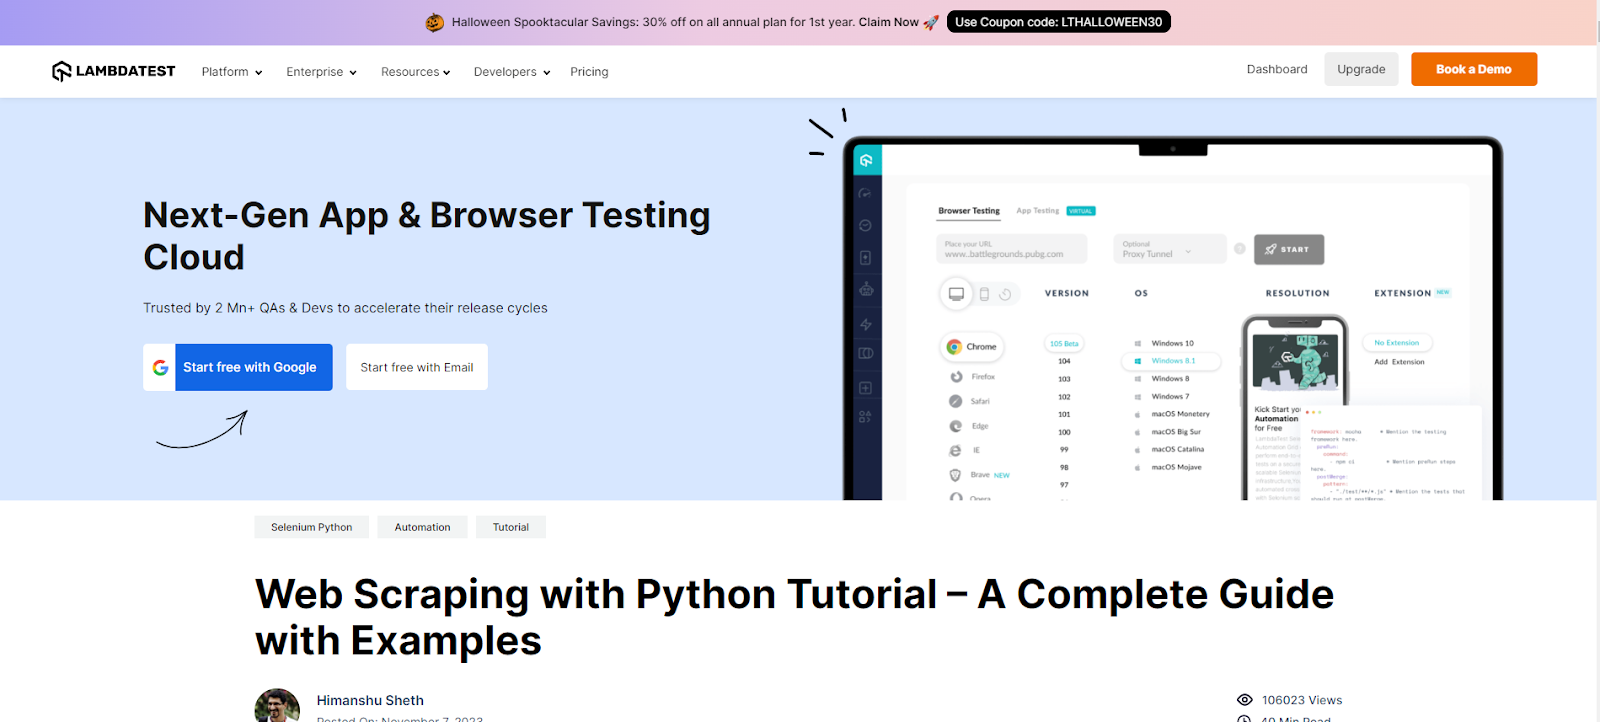The height and width of the screenshot is (722, 1600).
Task: Open the Optional Proxy Tunnel dropdown
Action: point(1170,249)
